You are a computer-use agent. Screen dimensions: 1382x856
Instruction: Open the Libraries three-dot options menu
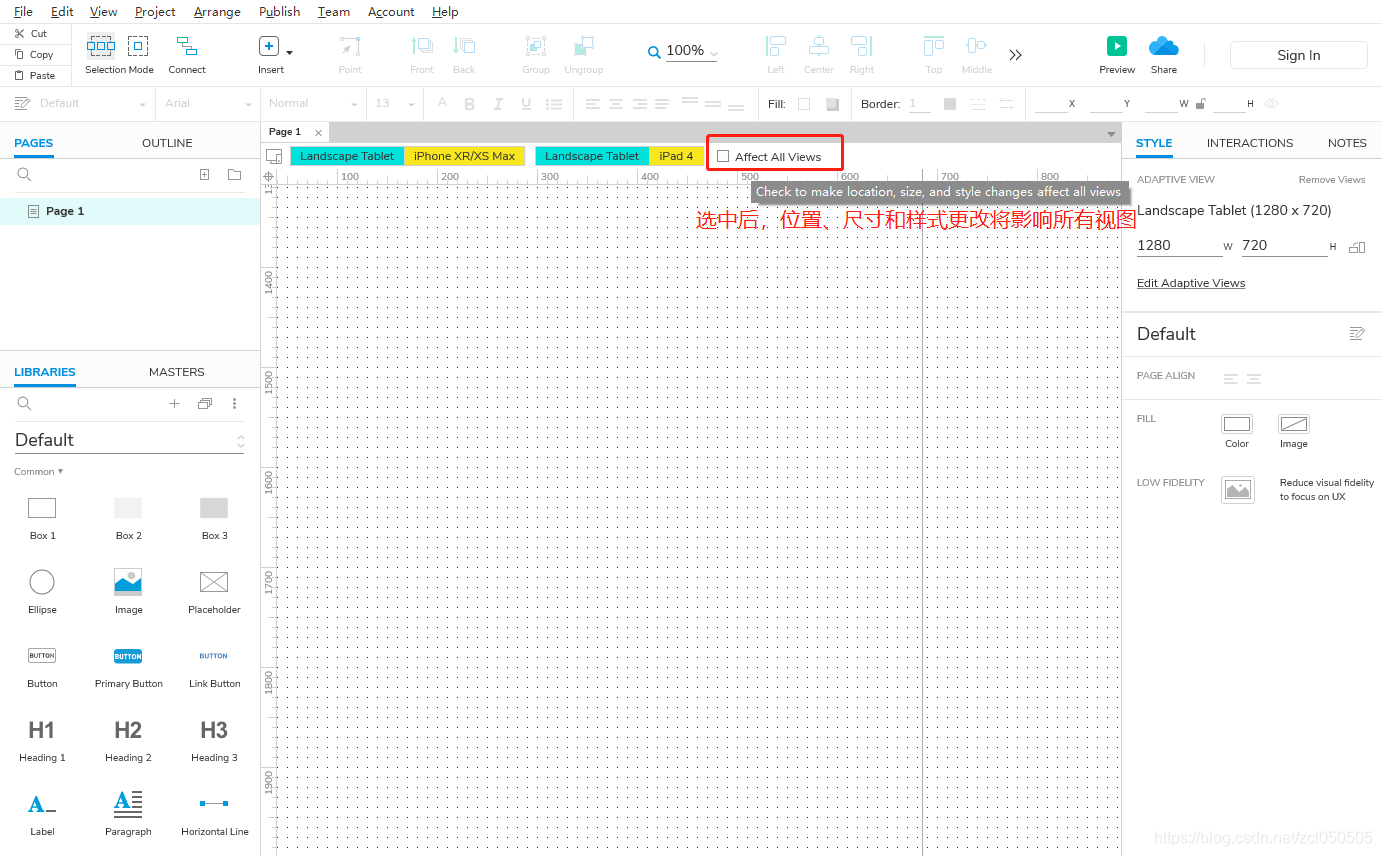coord(235,404)
